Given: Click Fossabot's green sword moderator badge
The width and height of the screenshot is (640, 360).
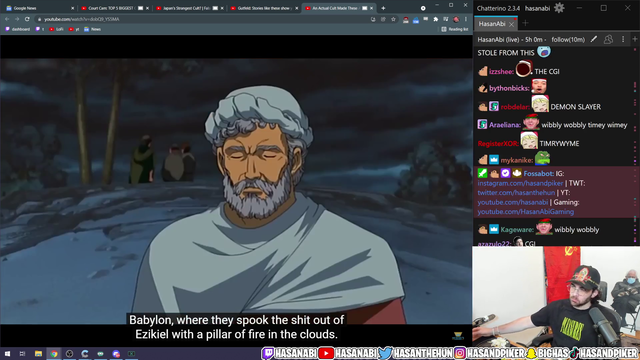Looking at the screenshot, I should [482, 173].
